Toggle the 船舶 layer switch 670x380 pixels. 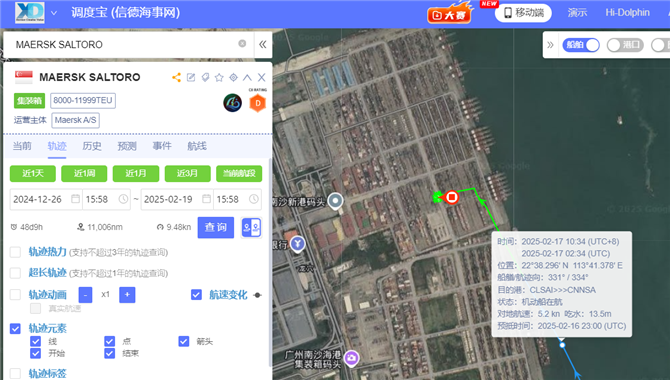581,45
